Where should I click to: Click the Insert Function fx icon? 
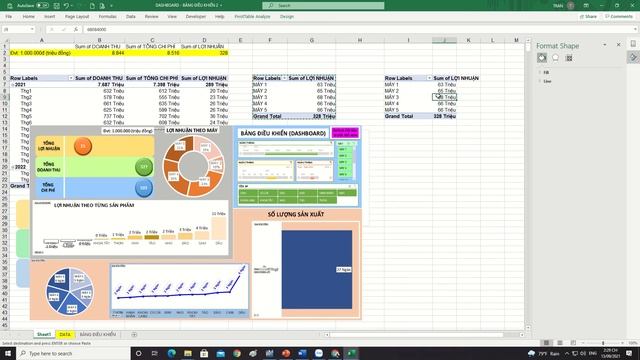76,29
